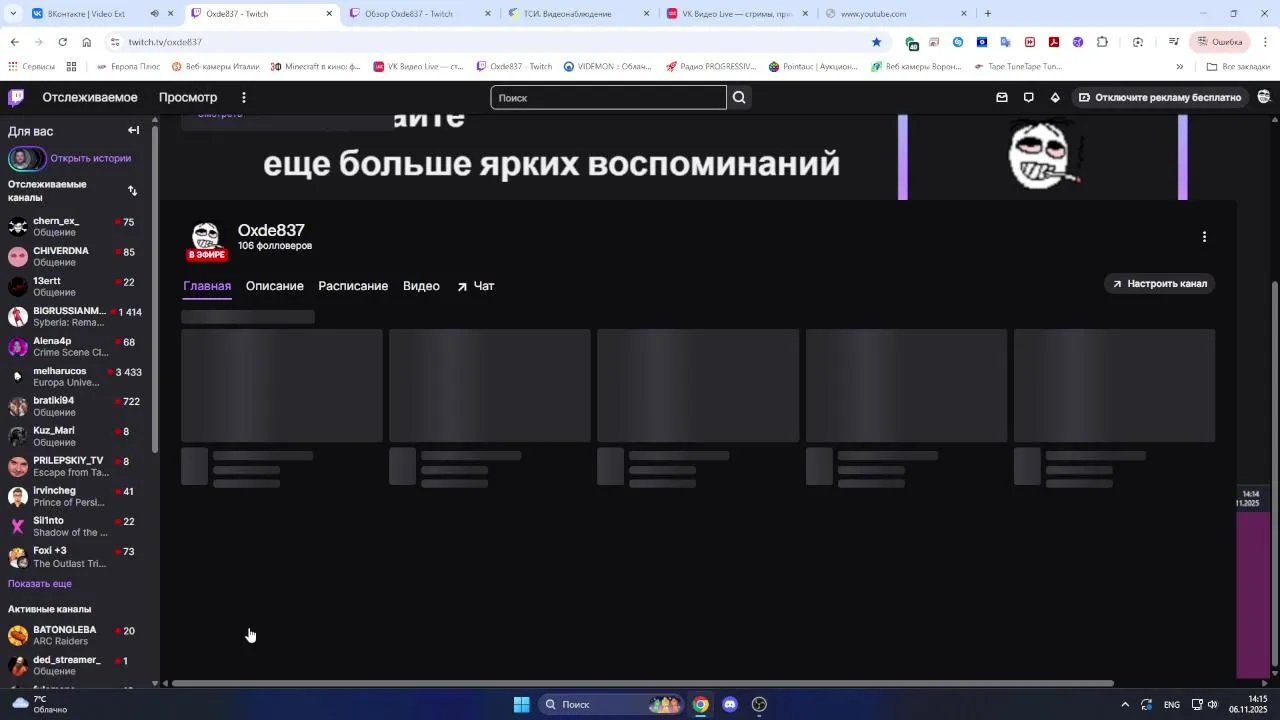This screenshot has width=1280, height=720.
Task: Click Открыть истории link
Action: click(x=91, y=158)
